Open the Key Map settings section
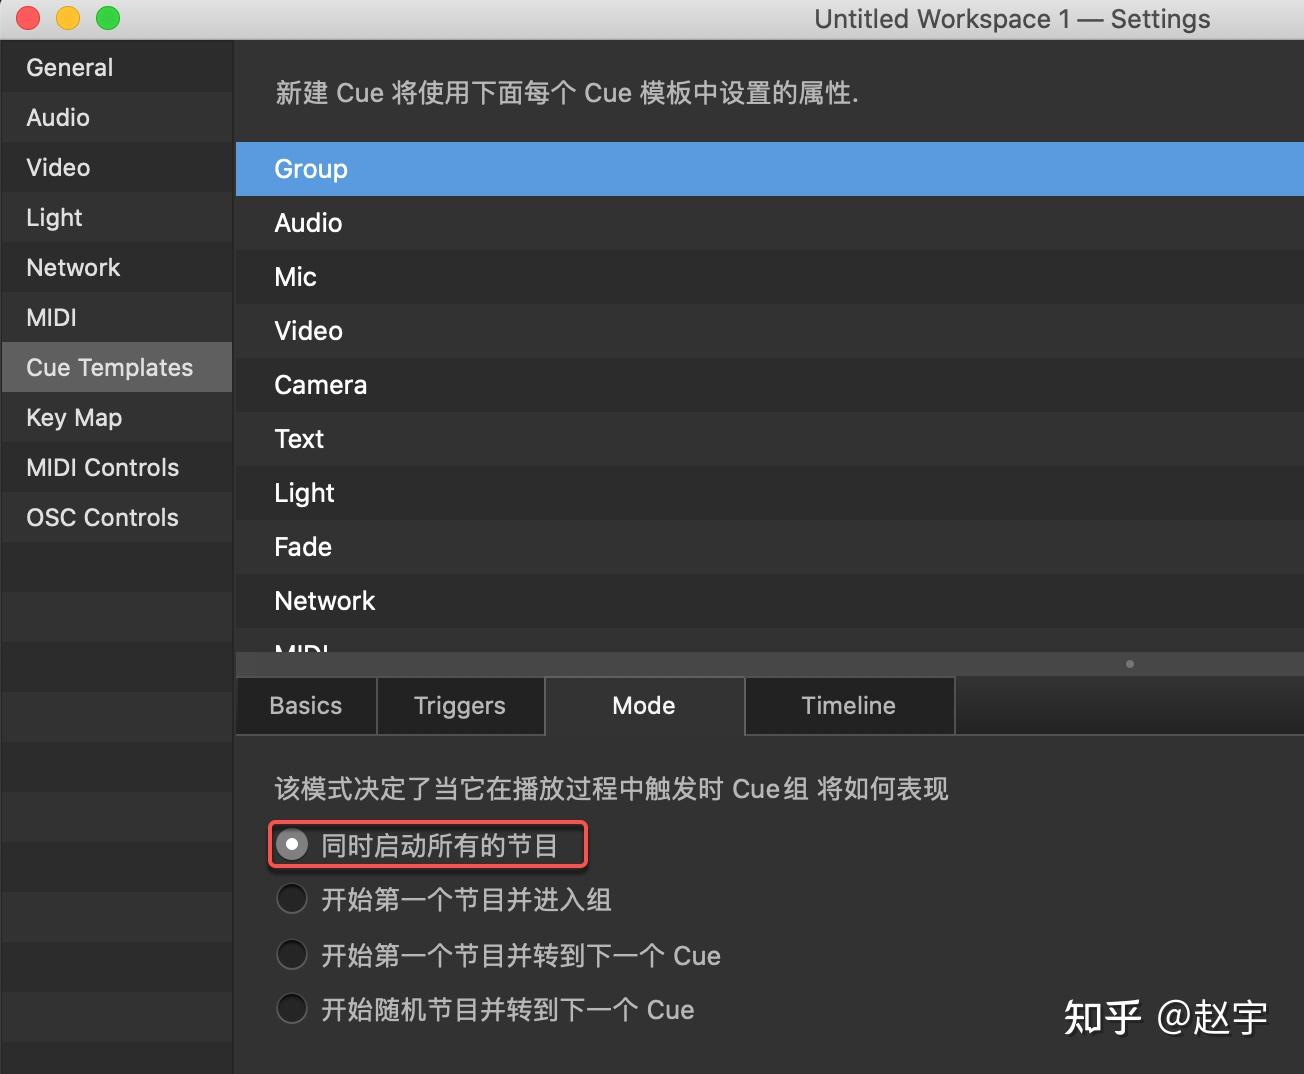This screenshot has width=1304, height=1074. click(x=117, y=417)
